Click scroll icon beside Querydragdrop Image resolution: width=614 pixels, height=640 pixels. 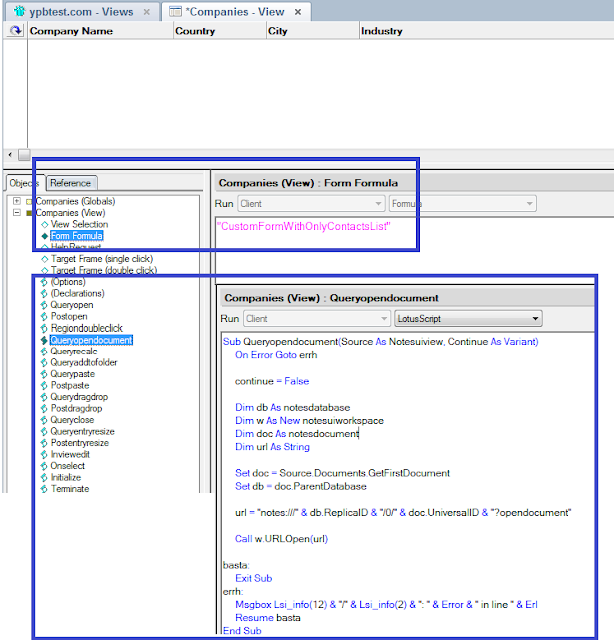click(44, 397)
